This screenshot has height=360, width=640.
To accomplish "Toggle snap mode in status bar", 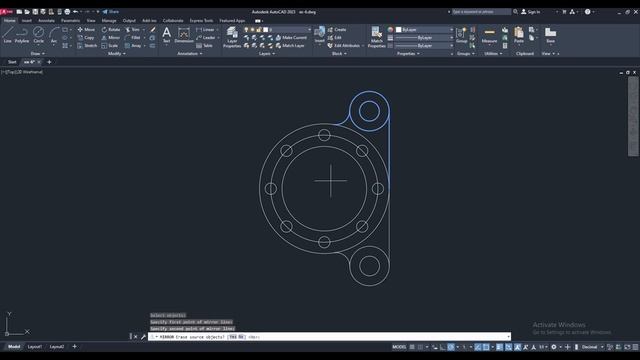I will tap(420, 347).
